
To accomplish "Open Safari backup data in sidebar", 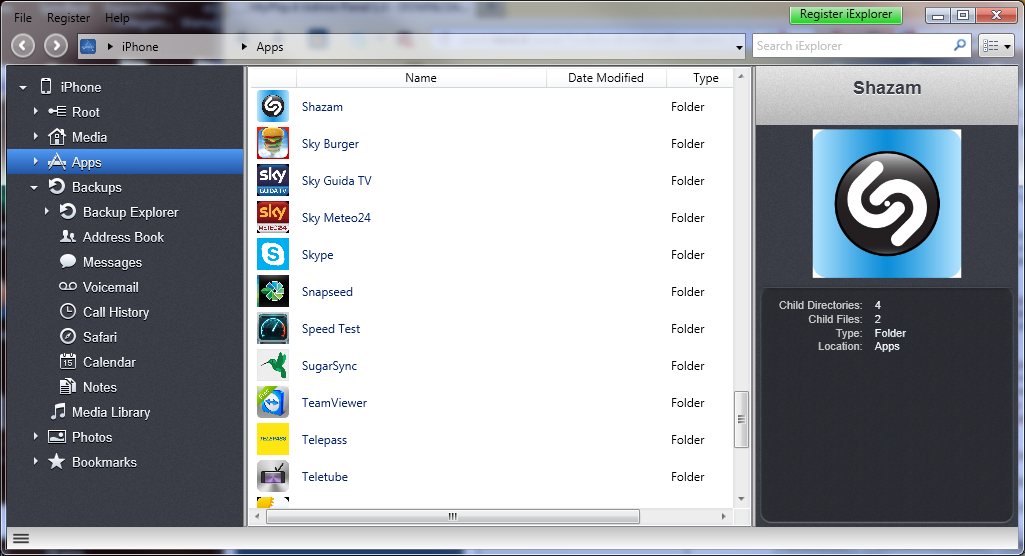I will (x=99, y=337).
